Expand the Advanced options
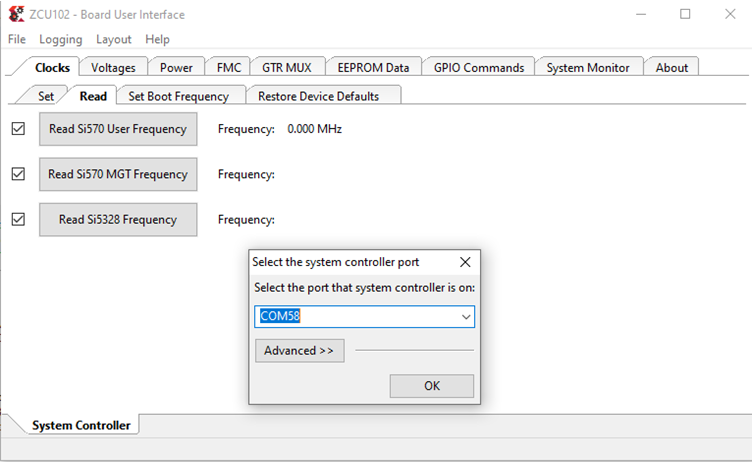The height and width of the screenshot is (462, 752). (x=299, y=351)
